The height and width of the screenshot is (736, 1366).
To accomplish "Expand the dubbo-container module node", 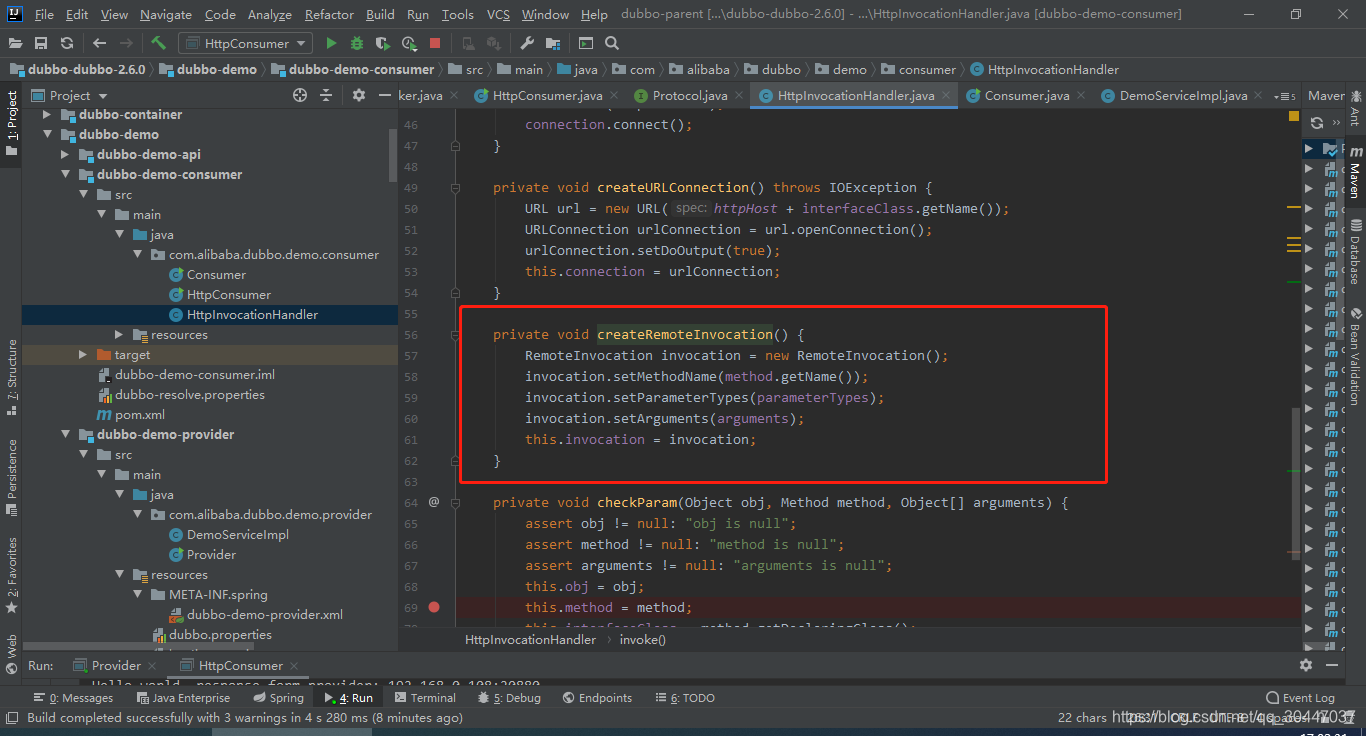I will [47, 114].
